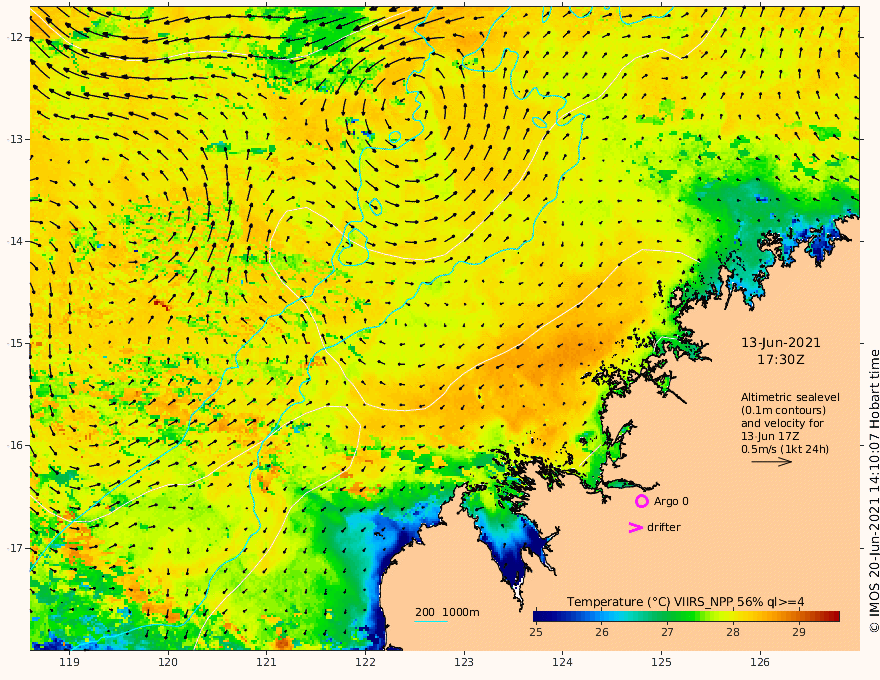Click the green 27°C region of colorbar
Viewport: 880px width, 680px height.
click(x=667, y=617)
